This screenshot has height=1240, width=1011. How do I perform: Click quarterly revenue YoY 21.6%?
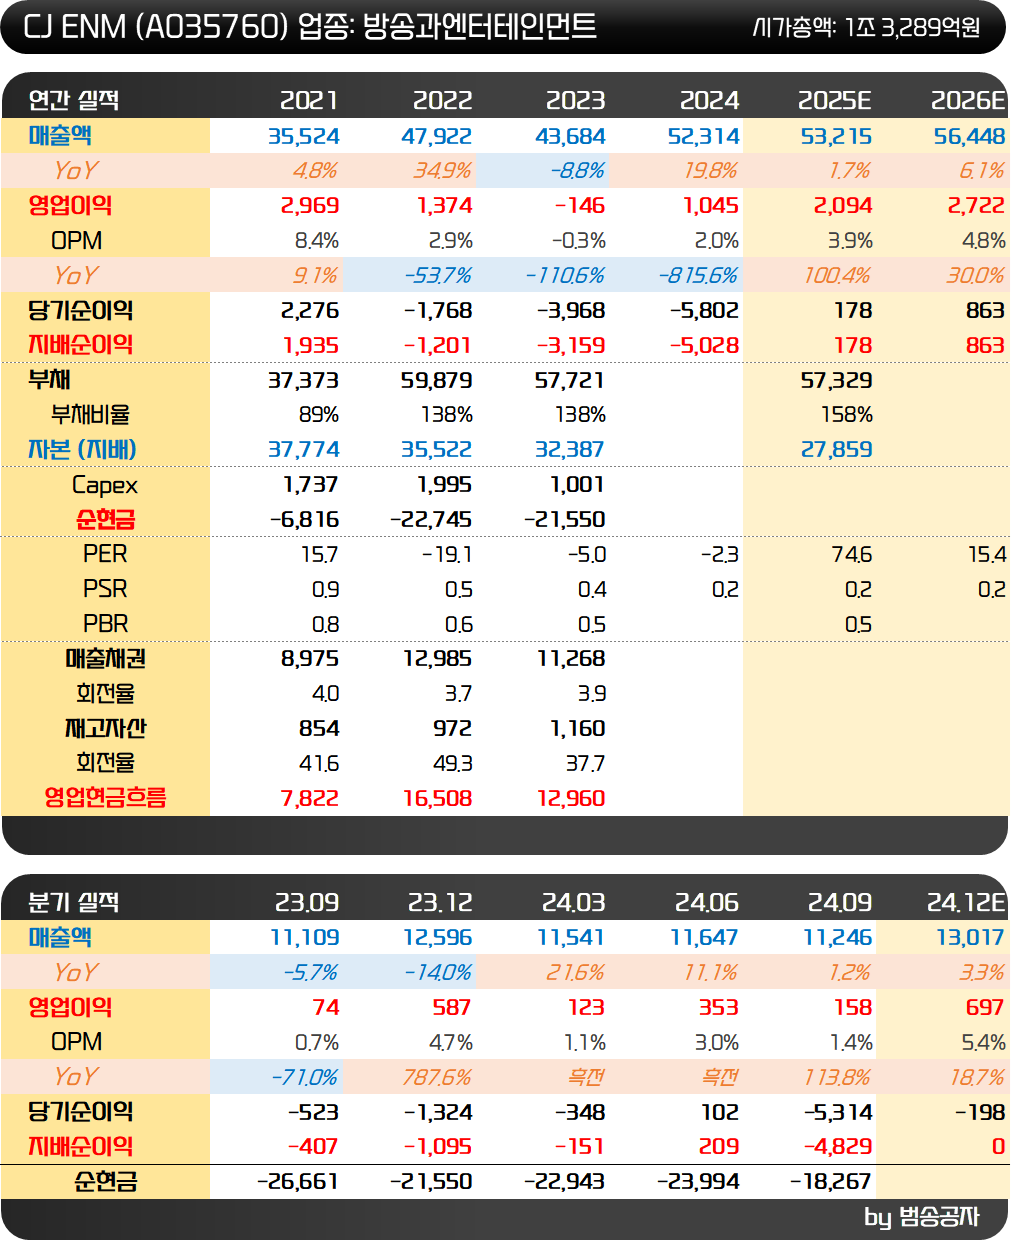coord(575,973)
